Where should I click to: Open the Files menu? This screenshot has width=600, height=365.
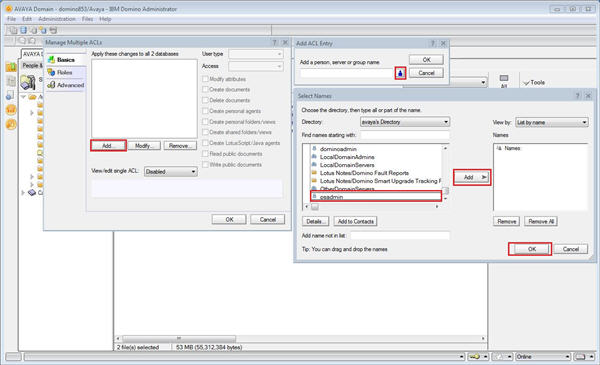(87, 19)
